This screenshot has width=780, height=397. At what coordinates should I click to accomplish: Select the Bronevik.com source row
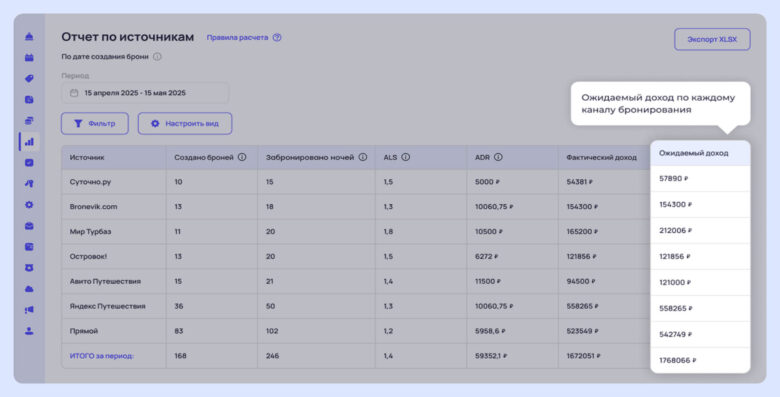[x=356, y=207]
